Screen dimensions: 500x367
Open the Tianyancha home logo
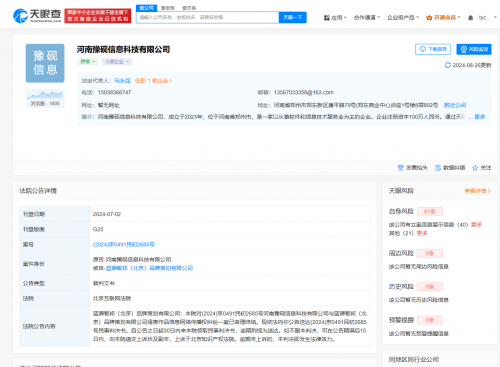(x=37, y=15)
